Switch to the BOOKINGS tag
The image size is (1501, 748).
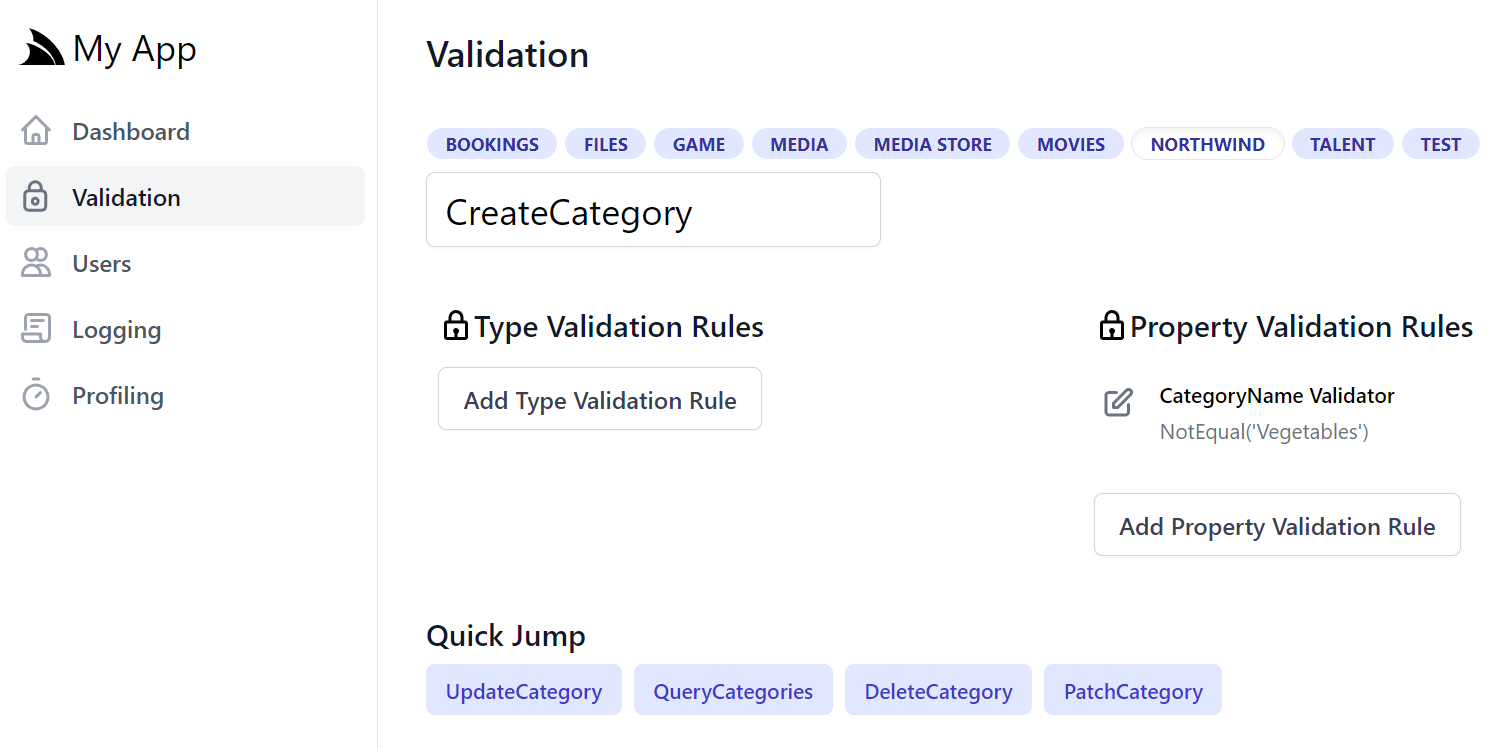pos(492,144)
